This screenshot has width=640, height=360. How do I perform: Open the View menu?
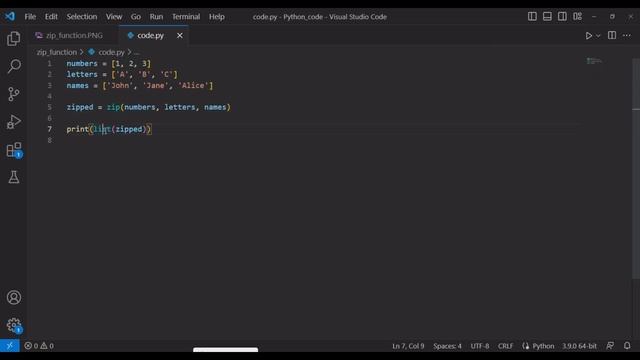coord(114,17)
